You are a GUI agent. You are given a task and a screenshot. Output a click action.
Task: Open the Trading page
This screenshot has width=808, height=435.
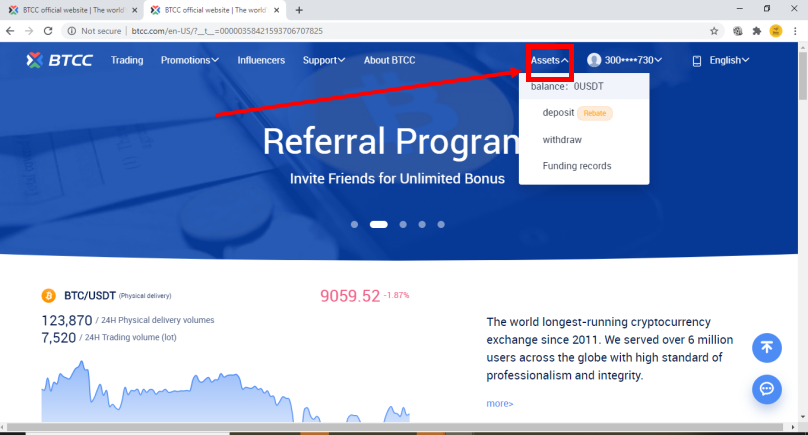tap(127, 60)
